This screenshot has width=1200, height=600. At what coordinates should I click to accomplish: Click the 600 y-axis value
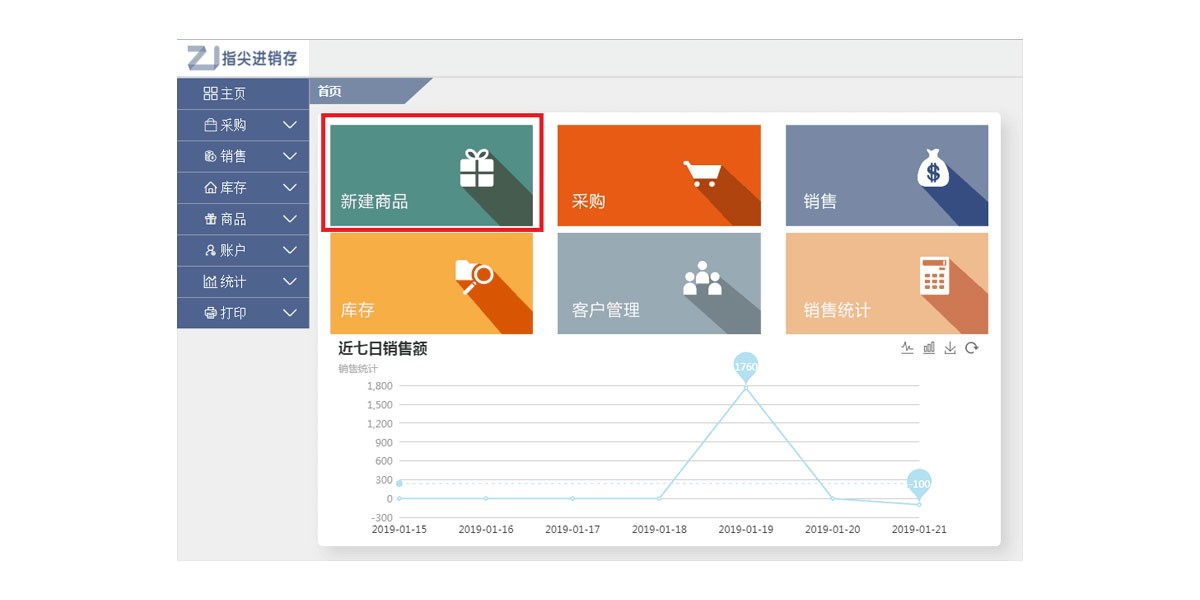pyautogui.click(x=384, y=461)
